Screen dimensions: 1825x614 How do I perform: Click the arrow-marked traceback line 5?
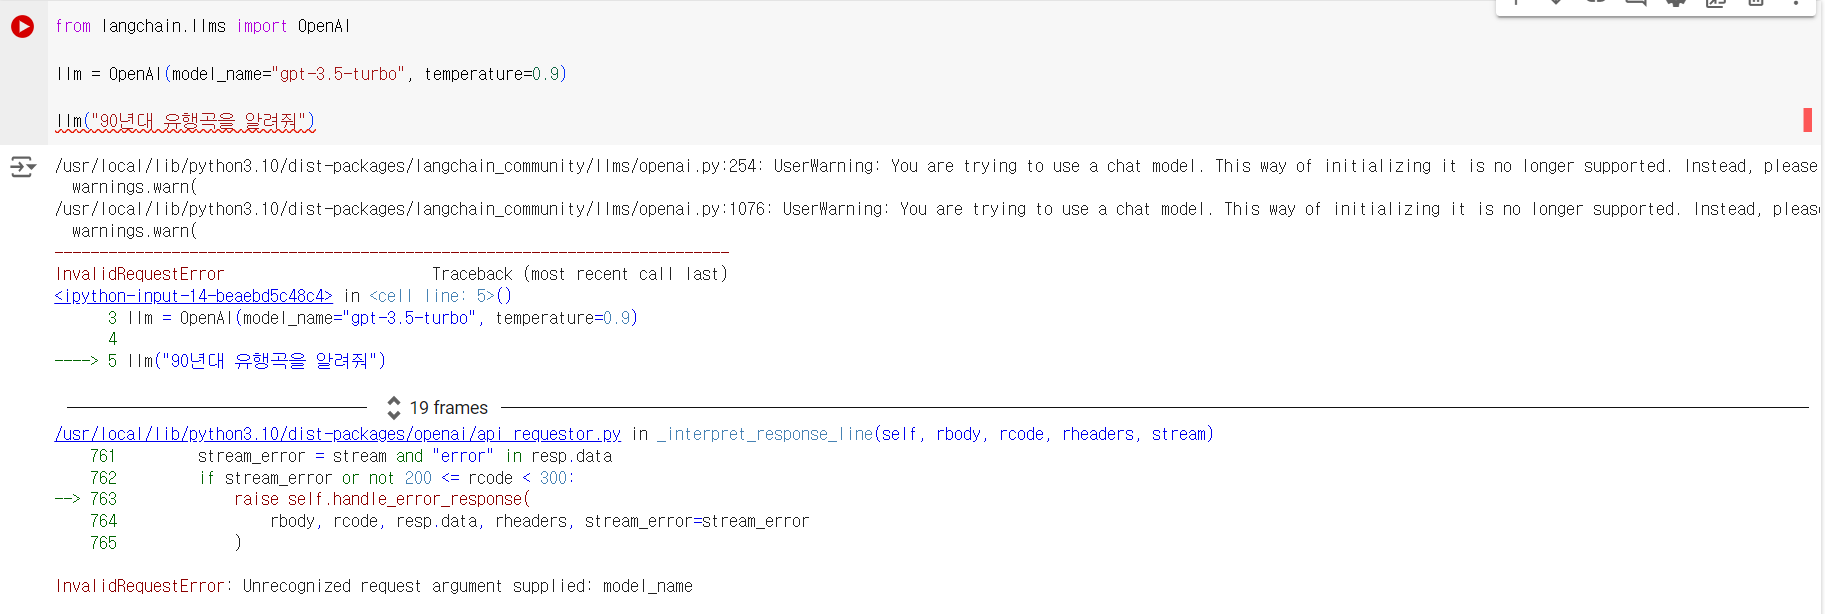[220, 361]
